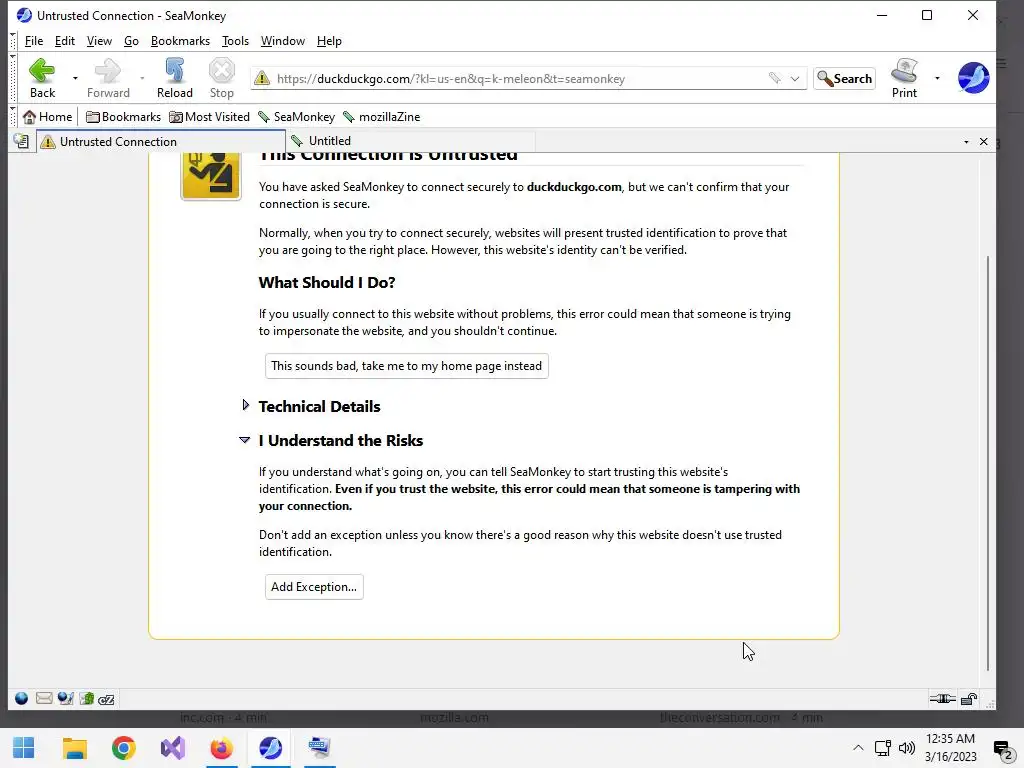Click the Stop loading button
The height and width of the screenshot is (768, 1024).
[221, 78]
